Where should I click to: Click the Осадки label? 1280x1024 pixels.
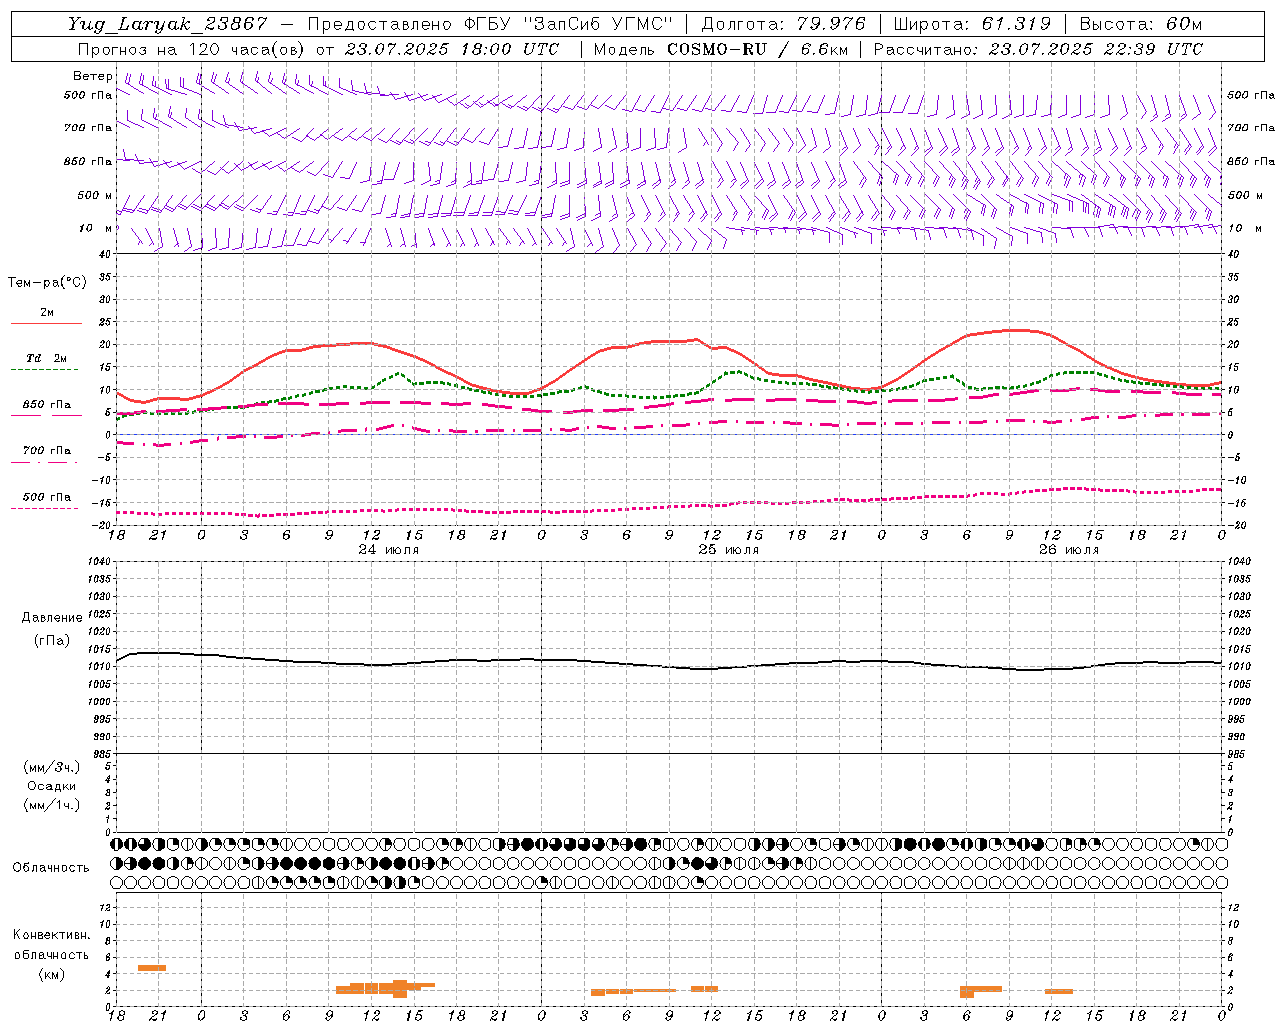pos(52,786)
